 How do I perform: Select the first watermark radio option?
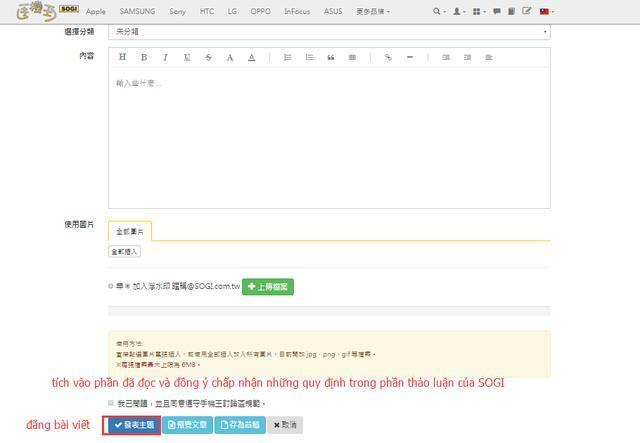(111, 286)
